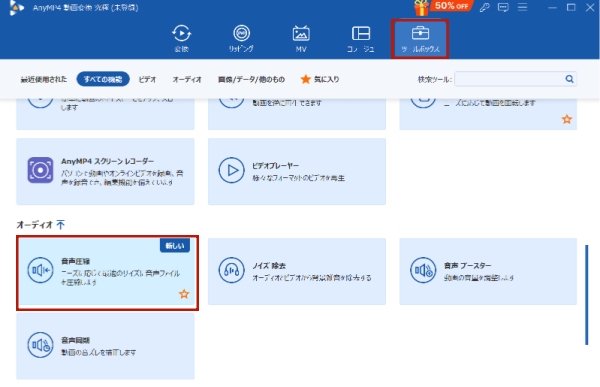This screenshot has height=387, width=600.
Task: Click the AnyMP4 app logo
Action: click(x=16, y=8)
